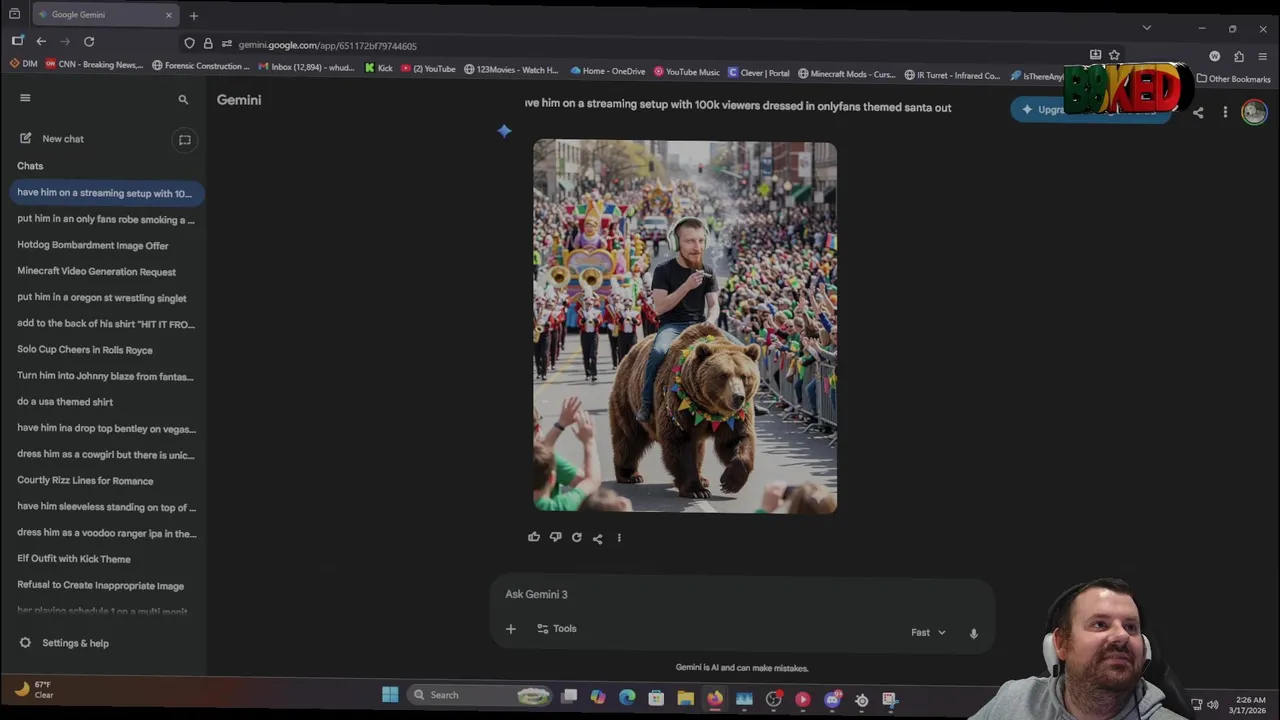Click the browser address bar URL
This screenshot has height=720, width=1280.
click(328, 45)
